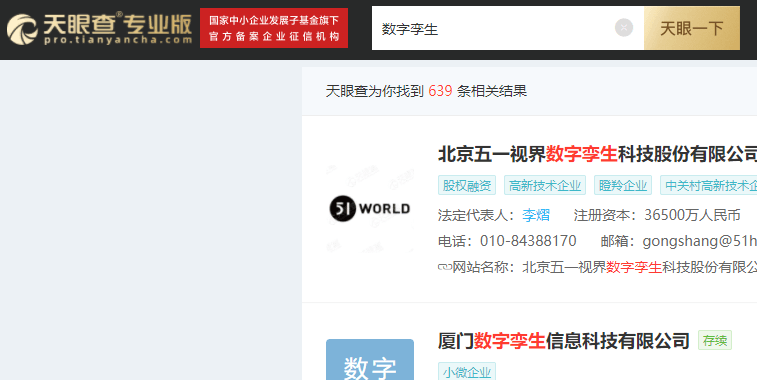Select the 中关村高新技术企业 tag
The width and height of the screenshot is (757, 380).
tap(709, 185)
